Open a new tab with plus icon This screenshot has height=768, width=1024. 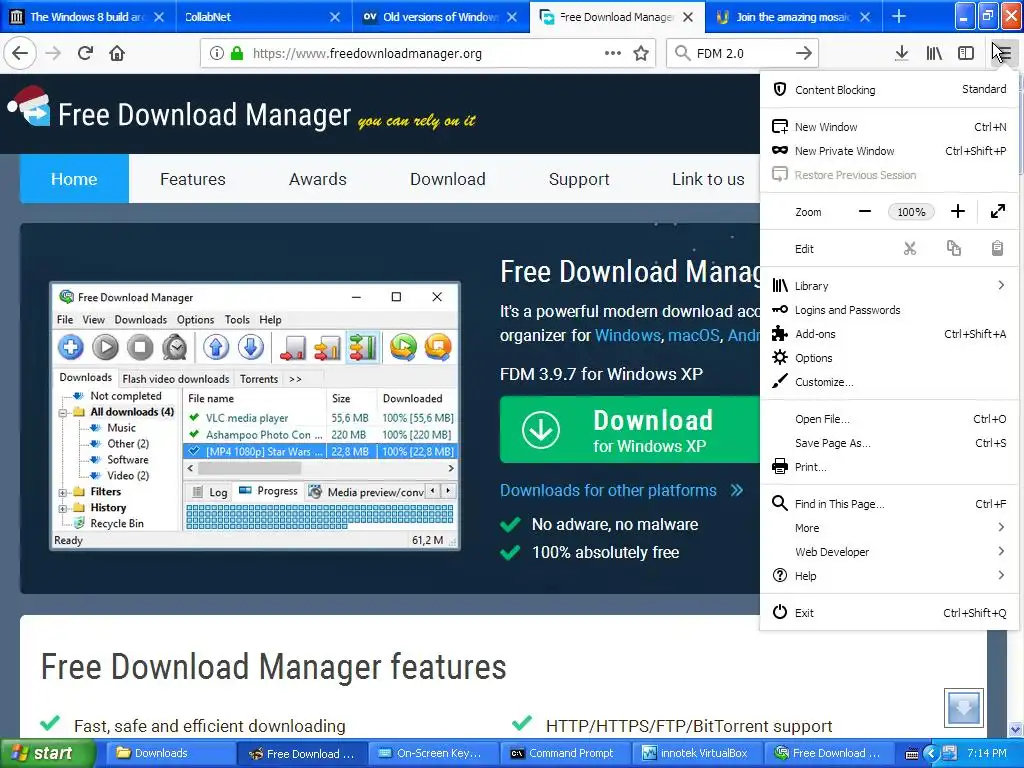pos(899,17)
